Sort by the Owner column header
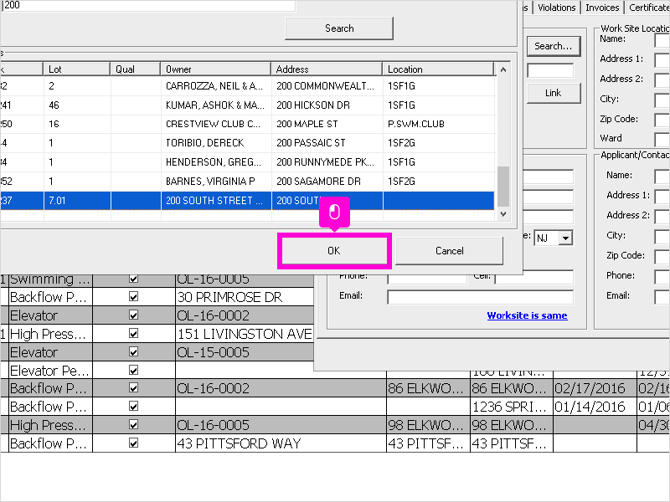Image resolution: width=670 pixels, height=502 pixels. coord(216,69)
